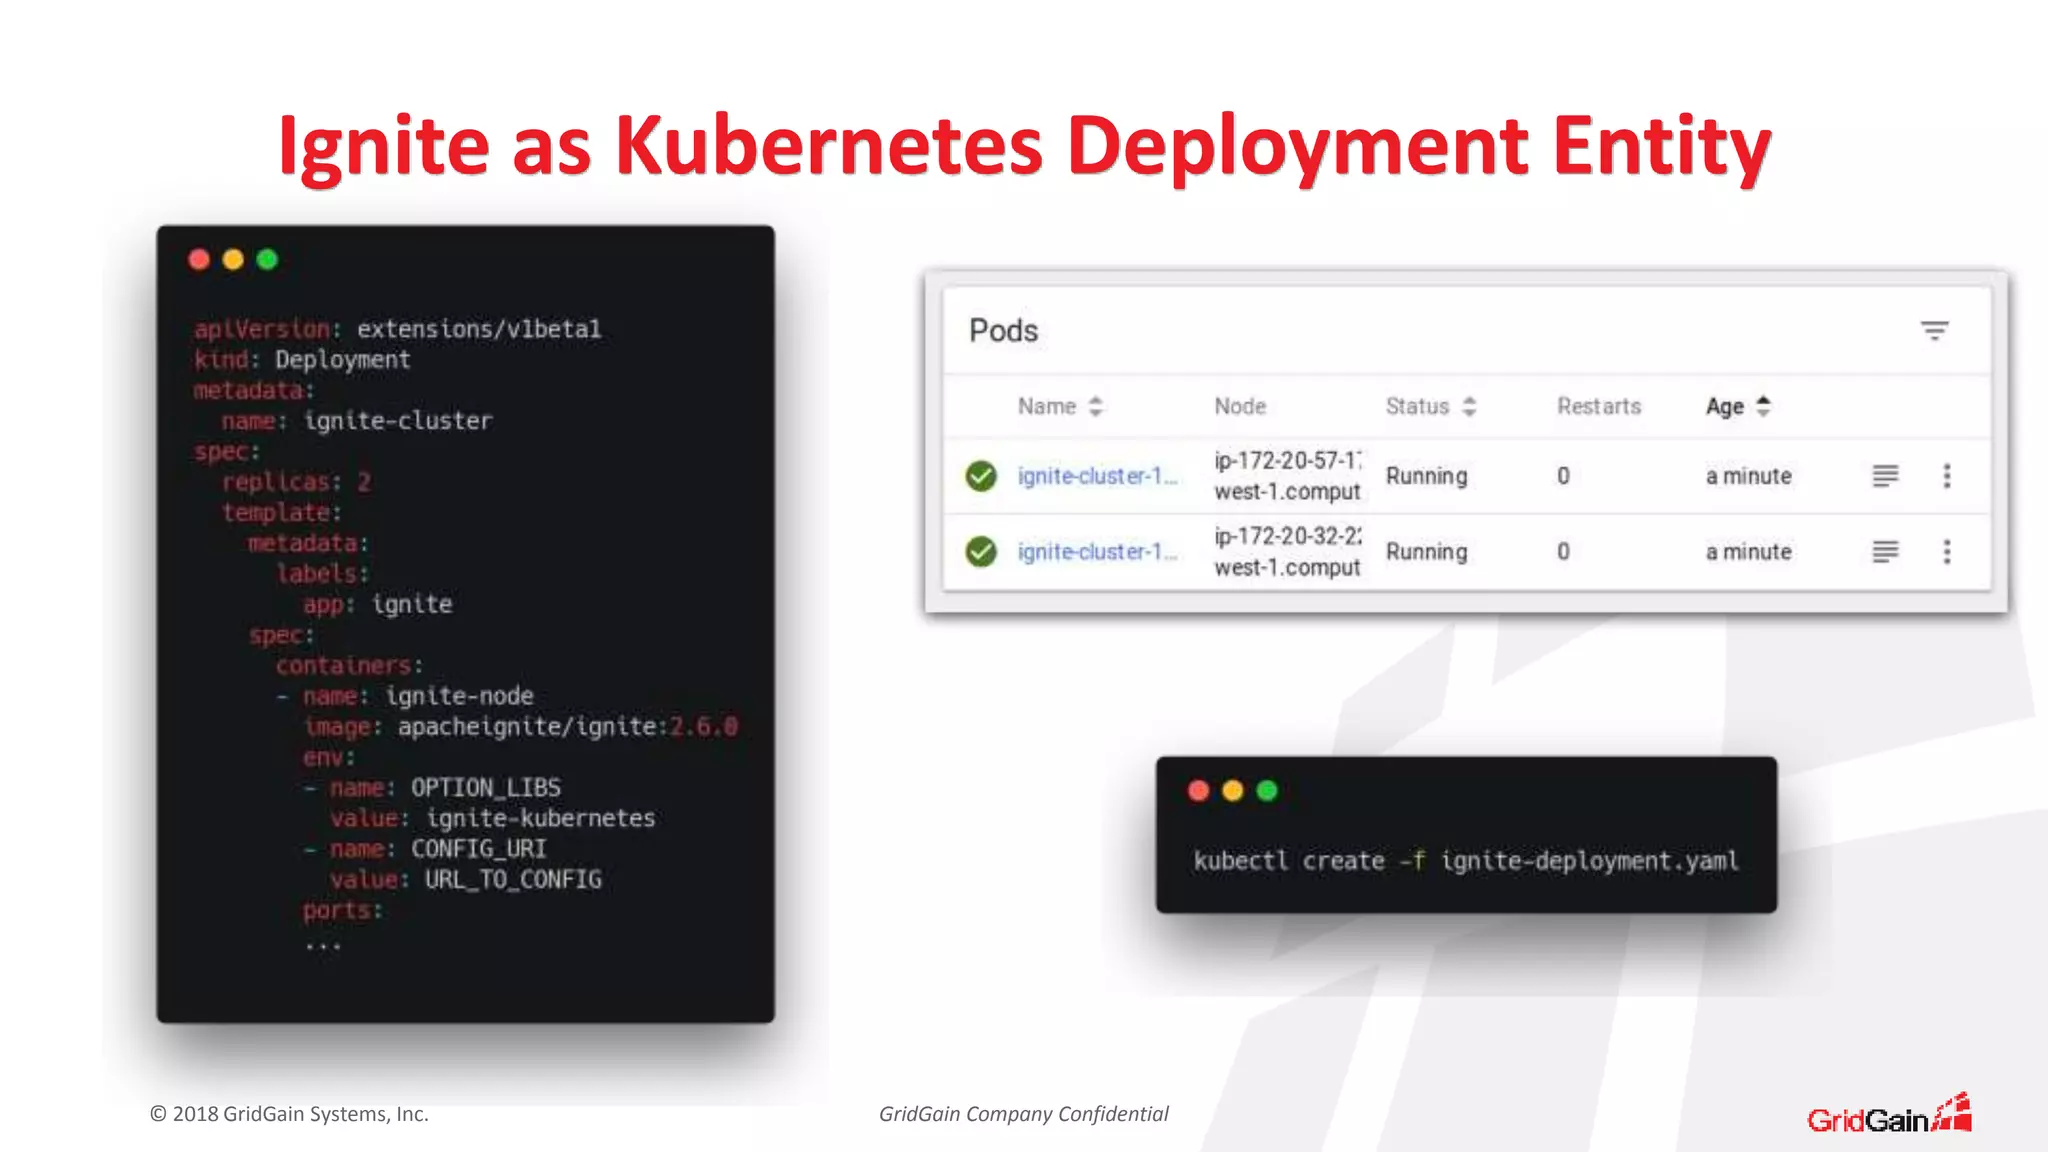2048x1152 pixels.
Task: Click the Node column header
Action: coord(1240,406)
